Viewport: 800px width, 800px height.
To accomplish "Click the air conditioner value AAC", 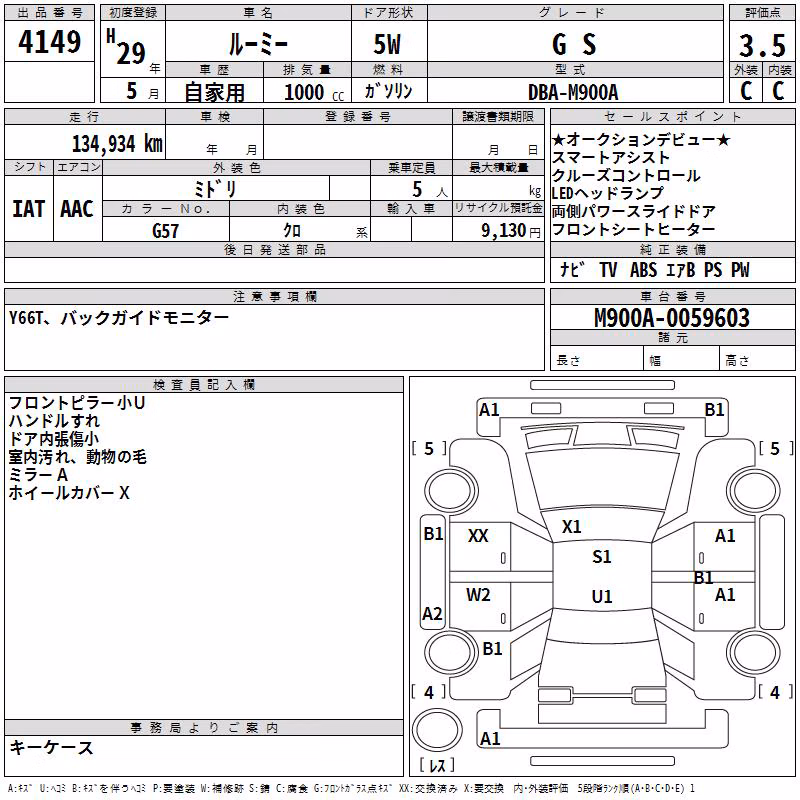I will (x=77, y=209).
